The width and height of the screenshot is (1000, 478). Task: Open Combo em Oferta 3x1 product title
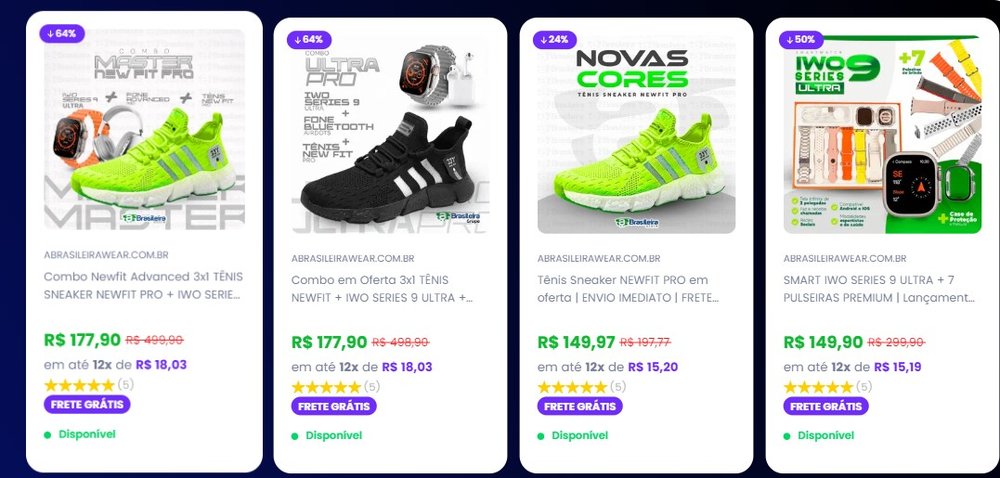[x=383, y=289]
